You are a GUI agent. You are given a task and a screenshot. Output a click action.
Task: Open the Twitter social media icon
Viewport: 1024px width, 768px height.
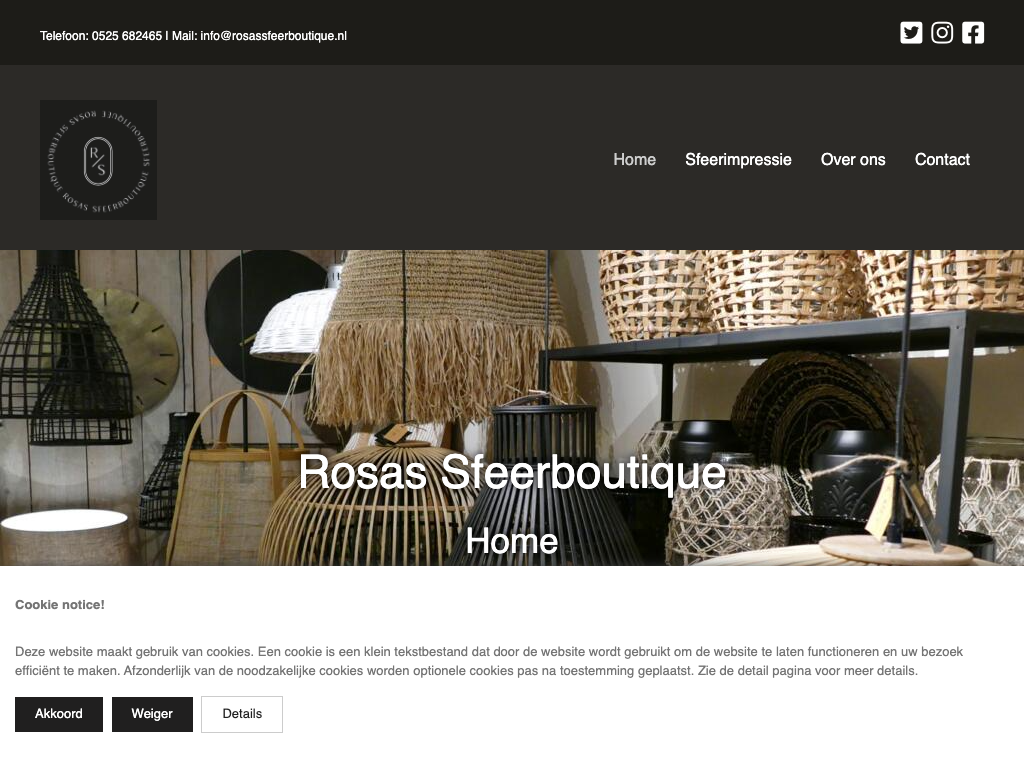coord(911,33)
